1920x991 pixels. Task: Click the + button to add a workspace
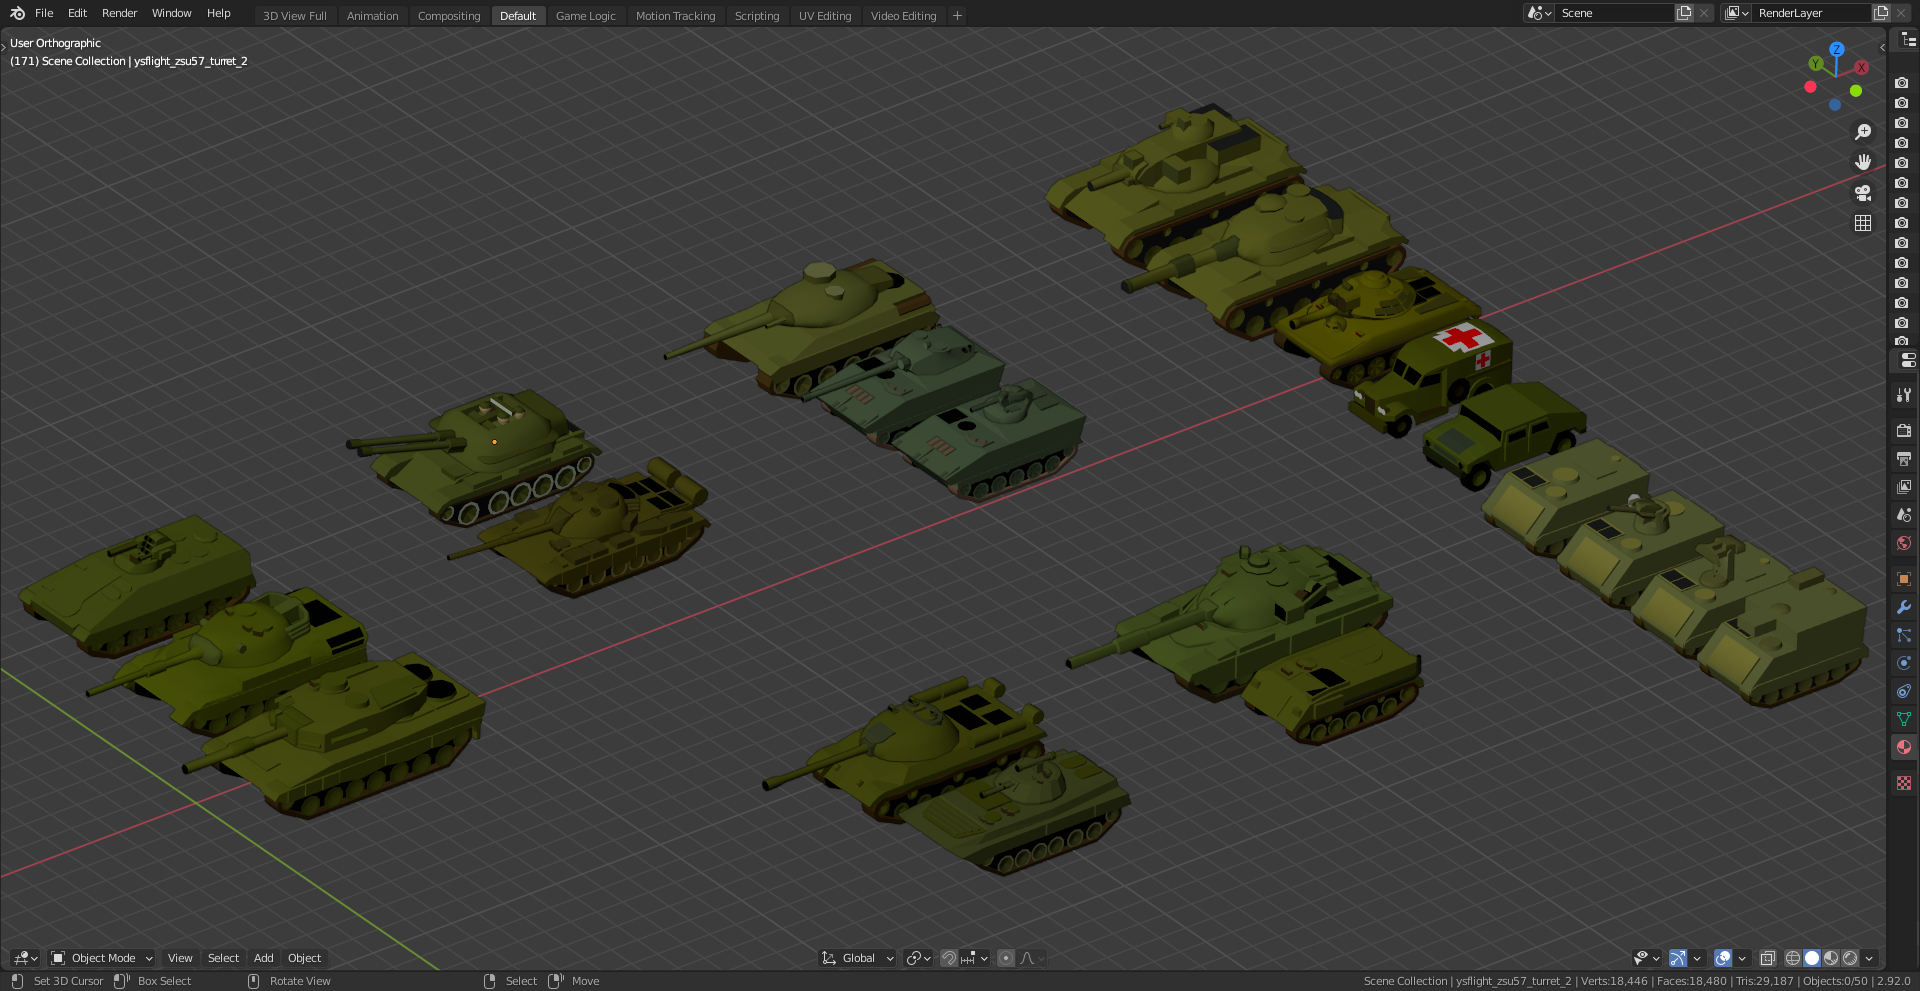click(x=956, y=15)
